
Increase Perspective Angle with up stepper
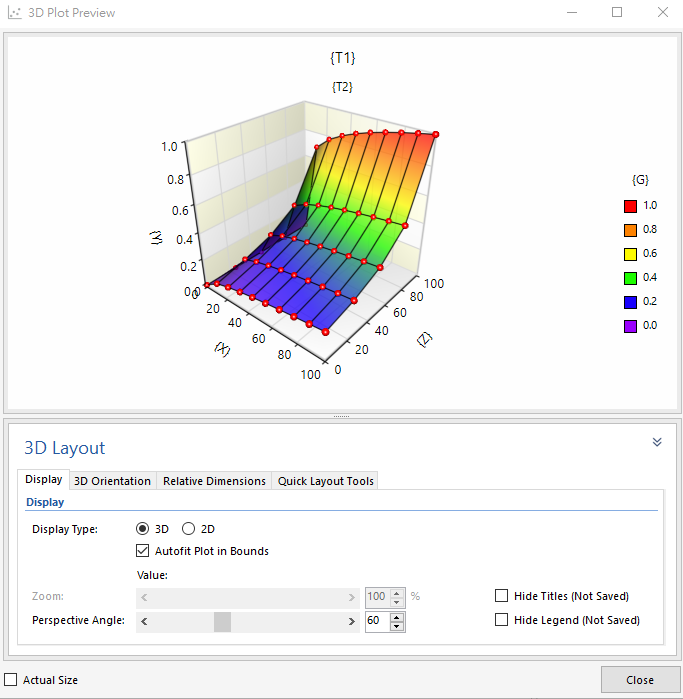click(396, 617)
